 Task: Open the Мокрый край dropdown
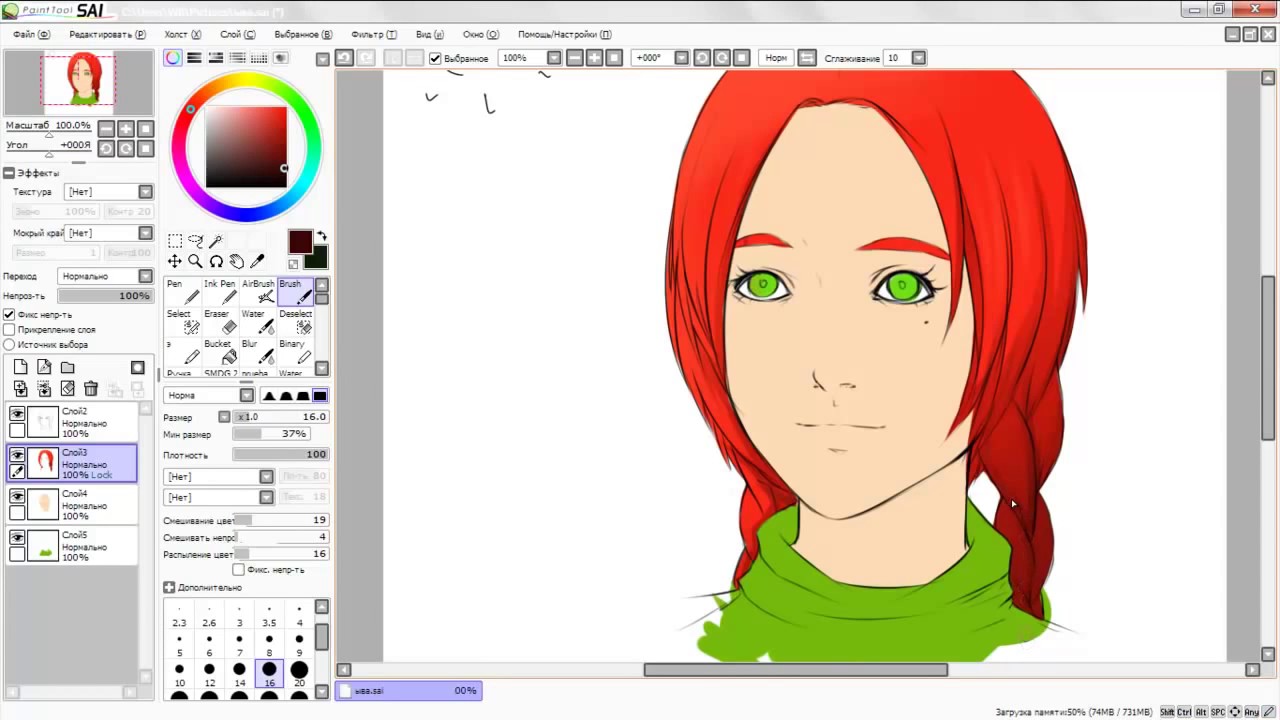point(108,232)
